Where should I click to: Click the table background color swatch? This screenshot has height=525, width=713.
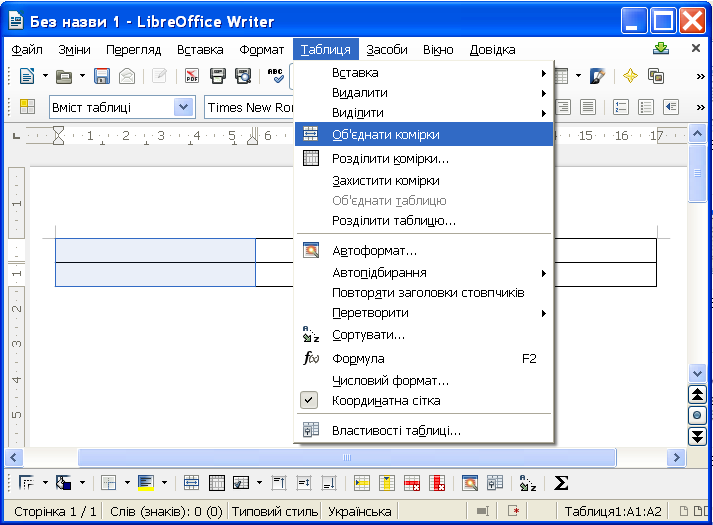(144, 483)
